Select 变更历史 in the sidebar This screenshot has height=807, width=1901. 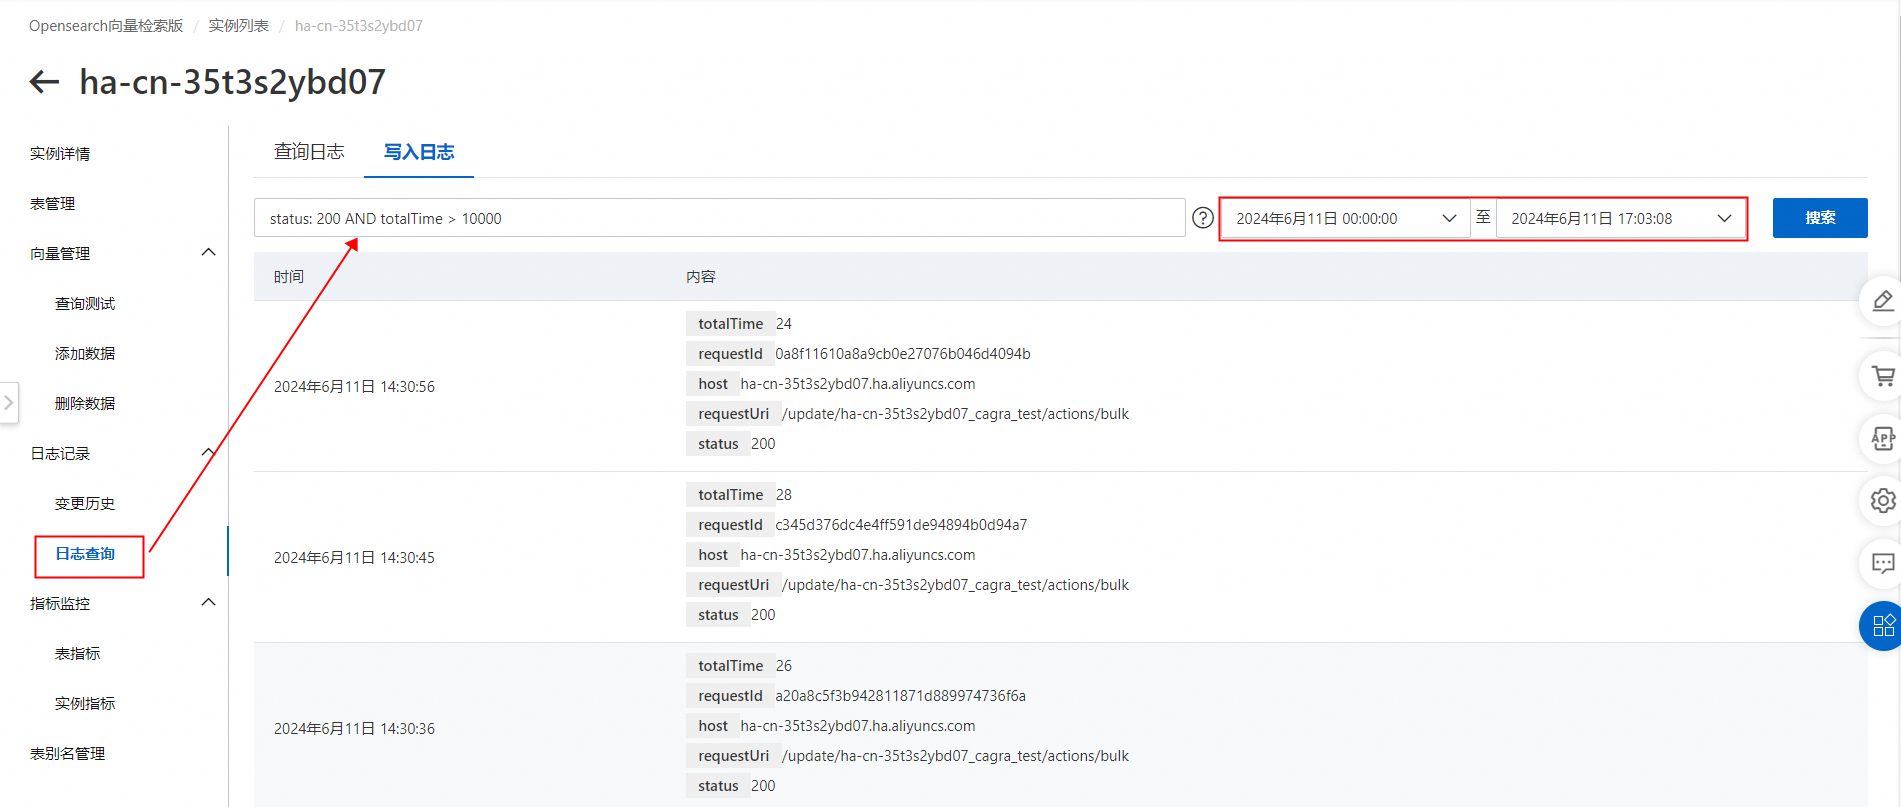click(85, 503)
